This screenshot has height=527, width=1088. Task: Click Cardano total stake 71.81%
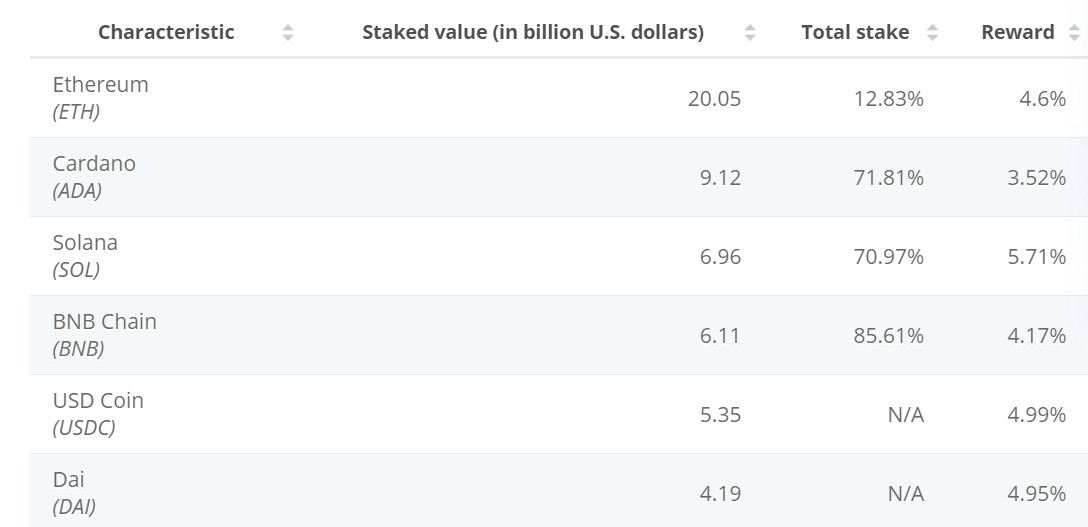[889, 178]
